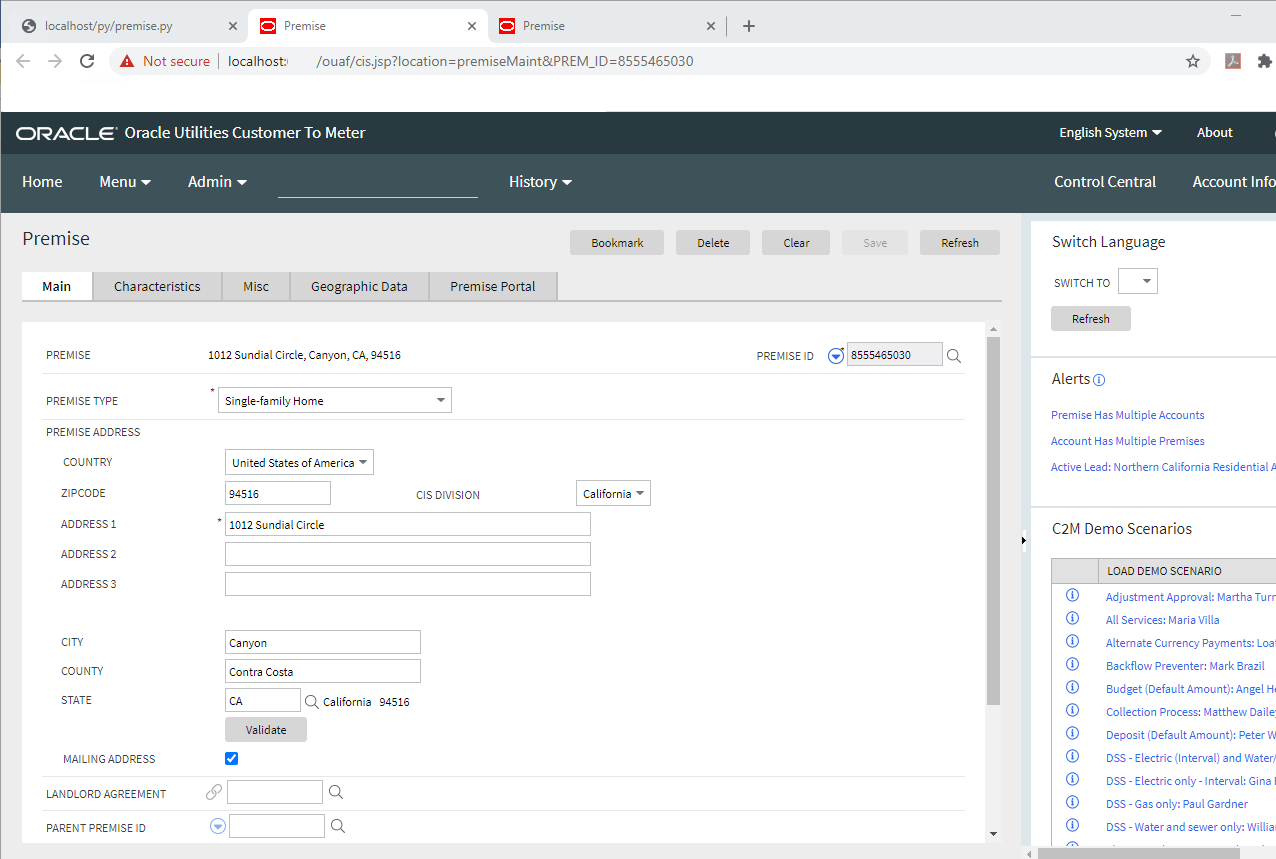Switch to the localhost/py/premise.py browser tab
The width and height of the screenshot is (1276, 859).
click(x=123, y=26)
